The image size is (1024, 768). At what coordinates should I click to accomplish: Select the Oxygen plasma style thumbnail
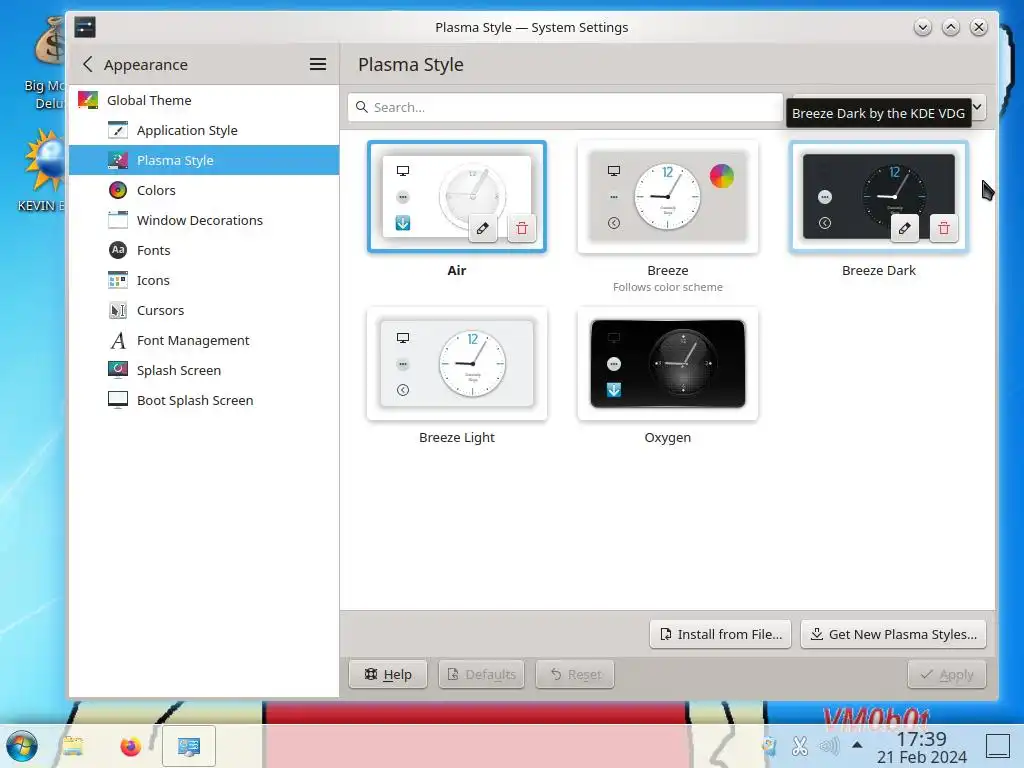(667, 364)
